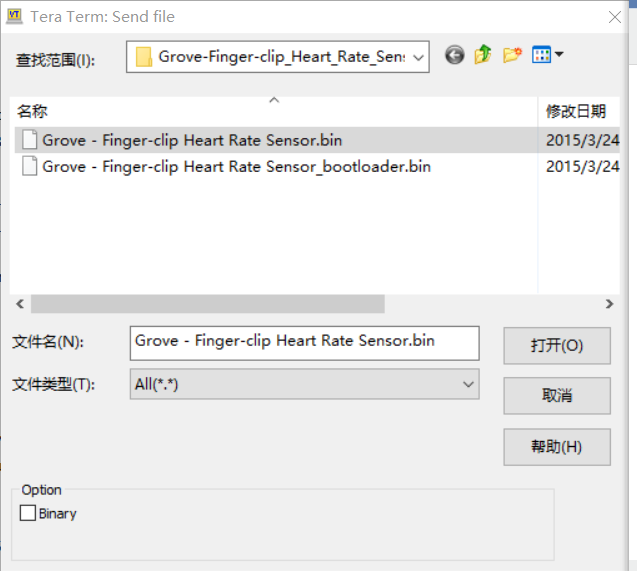Sort files by 修改日期 column header
Screen dimensions: 637x571
click(x=578, y=111)
